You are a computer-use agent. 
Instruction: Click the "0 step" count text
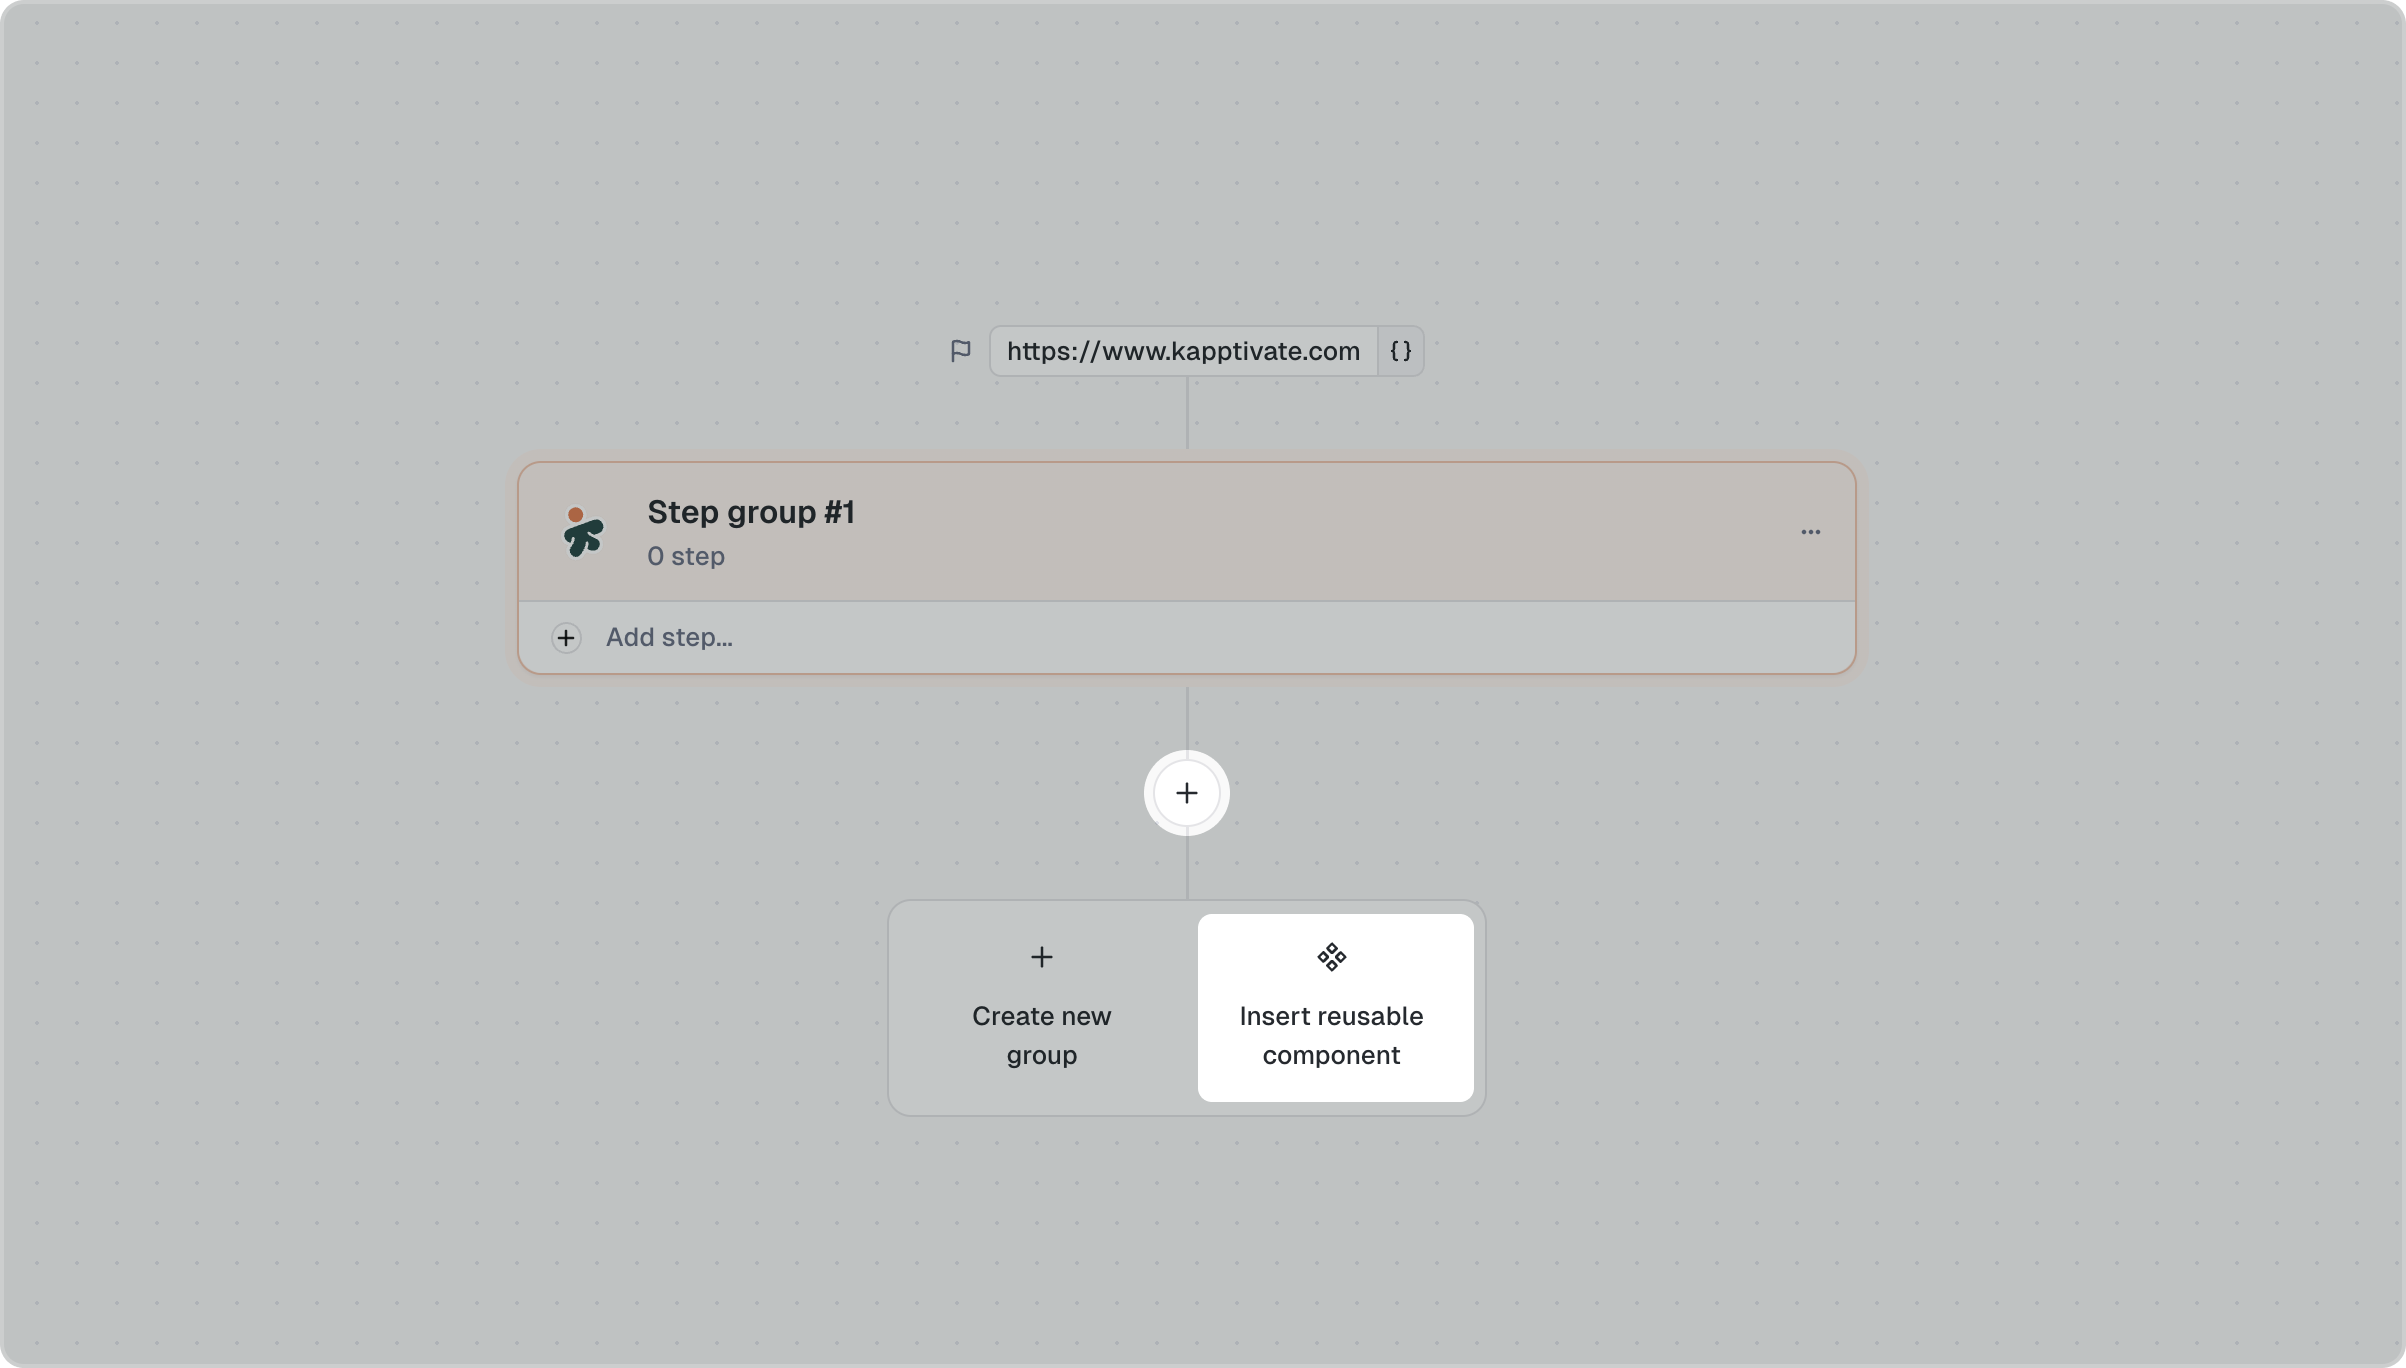tap(685, 556)
